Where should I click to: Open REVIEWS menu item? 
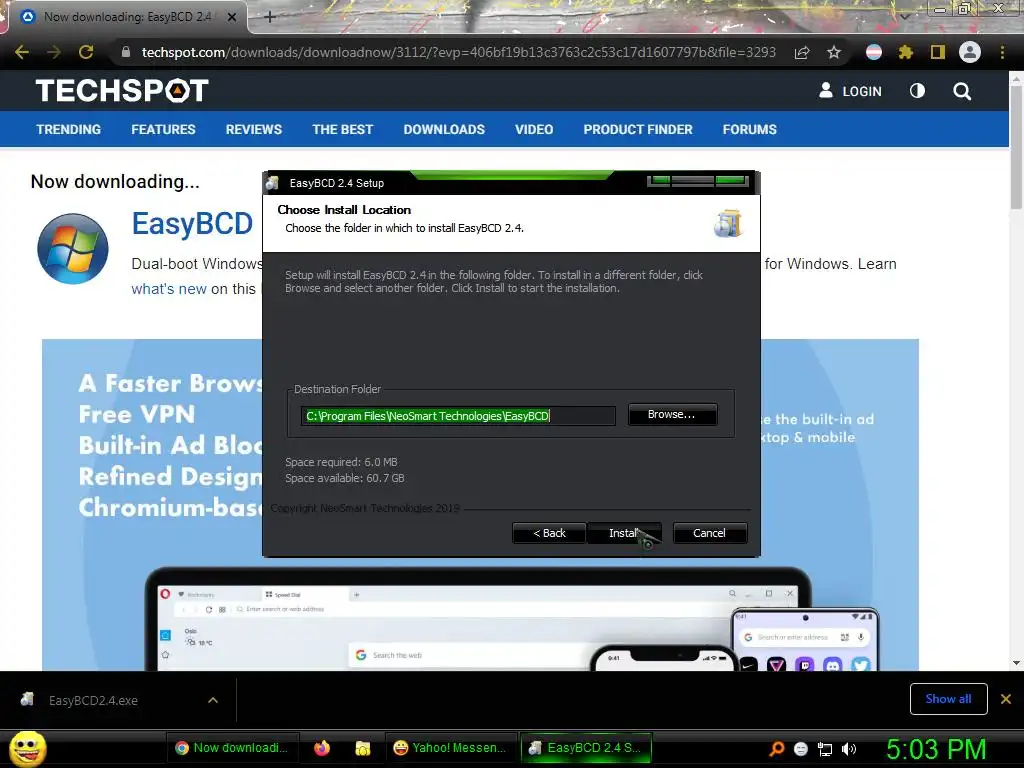[254, 129]
